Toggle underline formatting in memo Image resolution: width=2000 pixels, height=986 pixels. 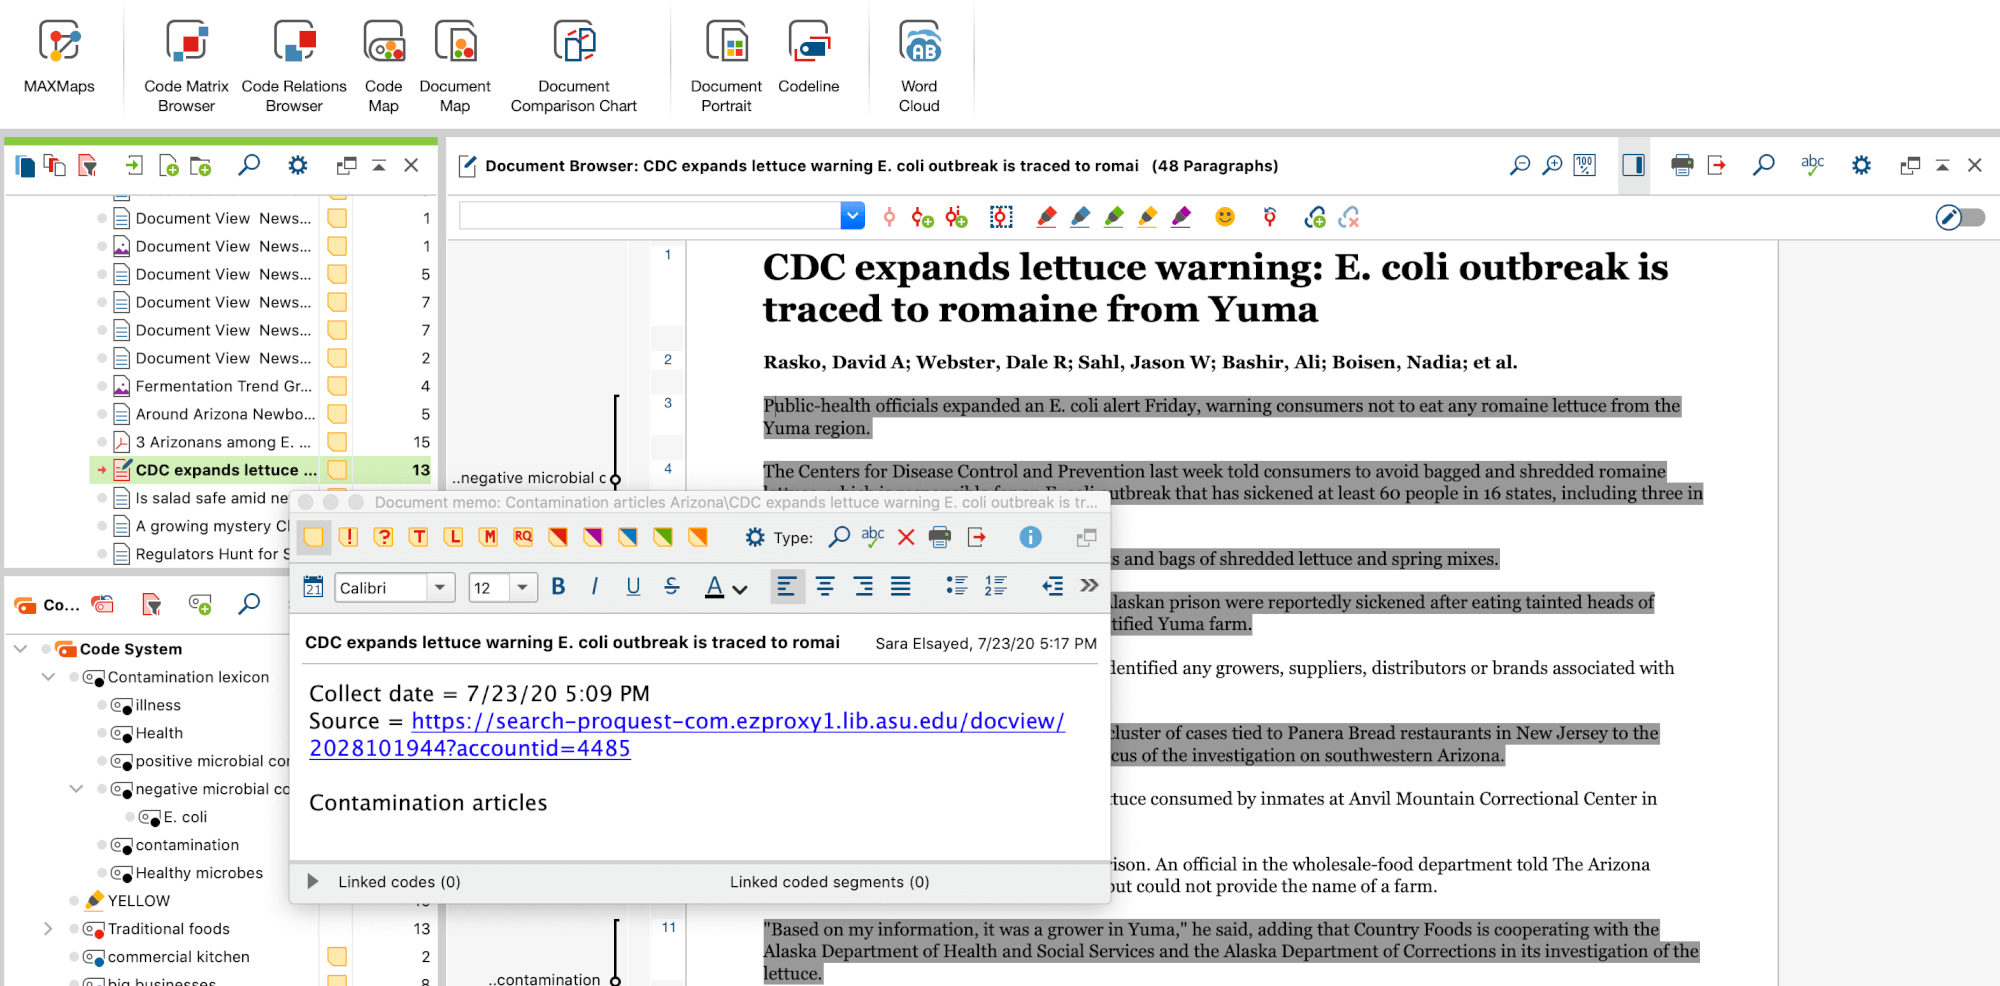633,587
